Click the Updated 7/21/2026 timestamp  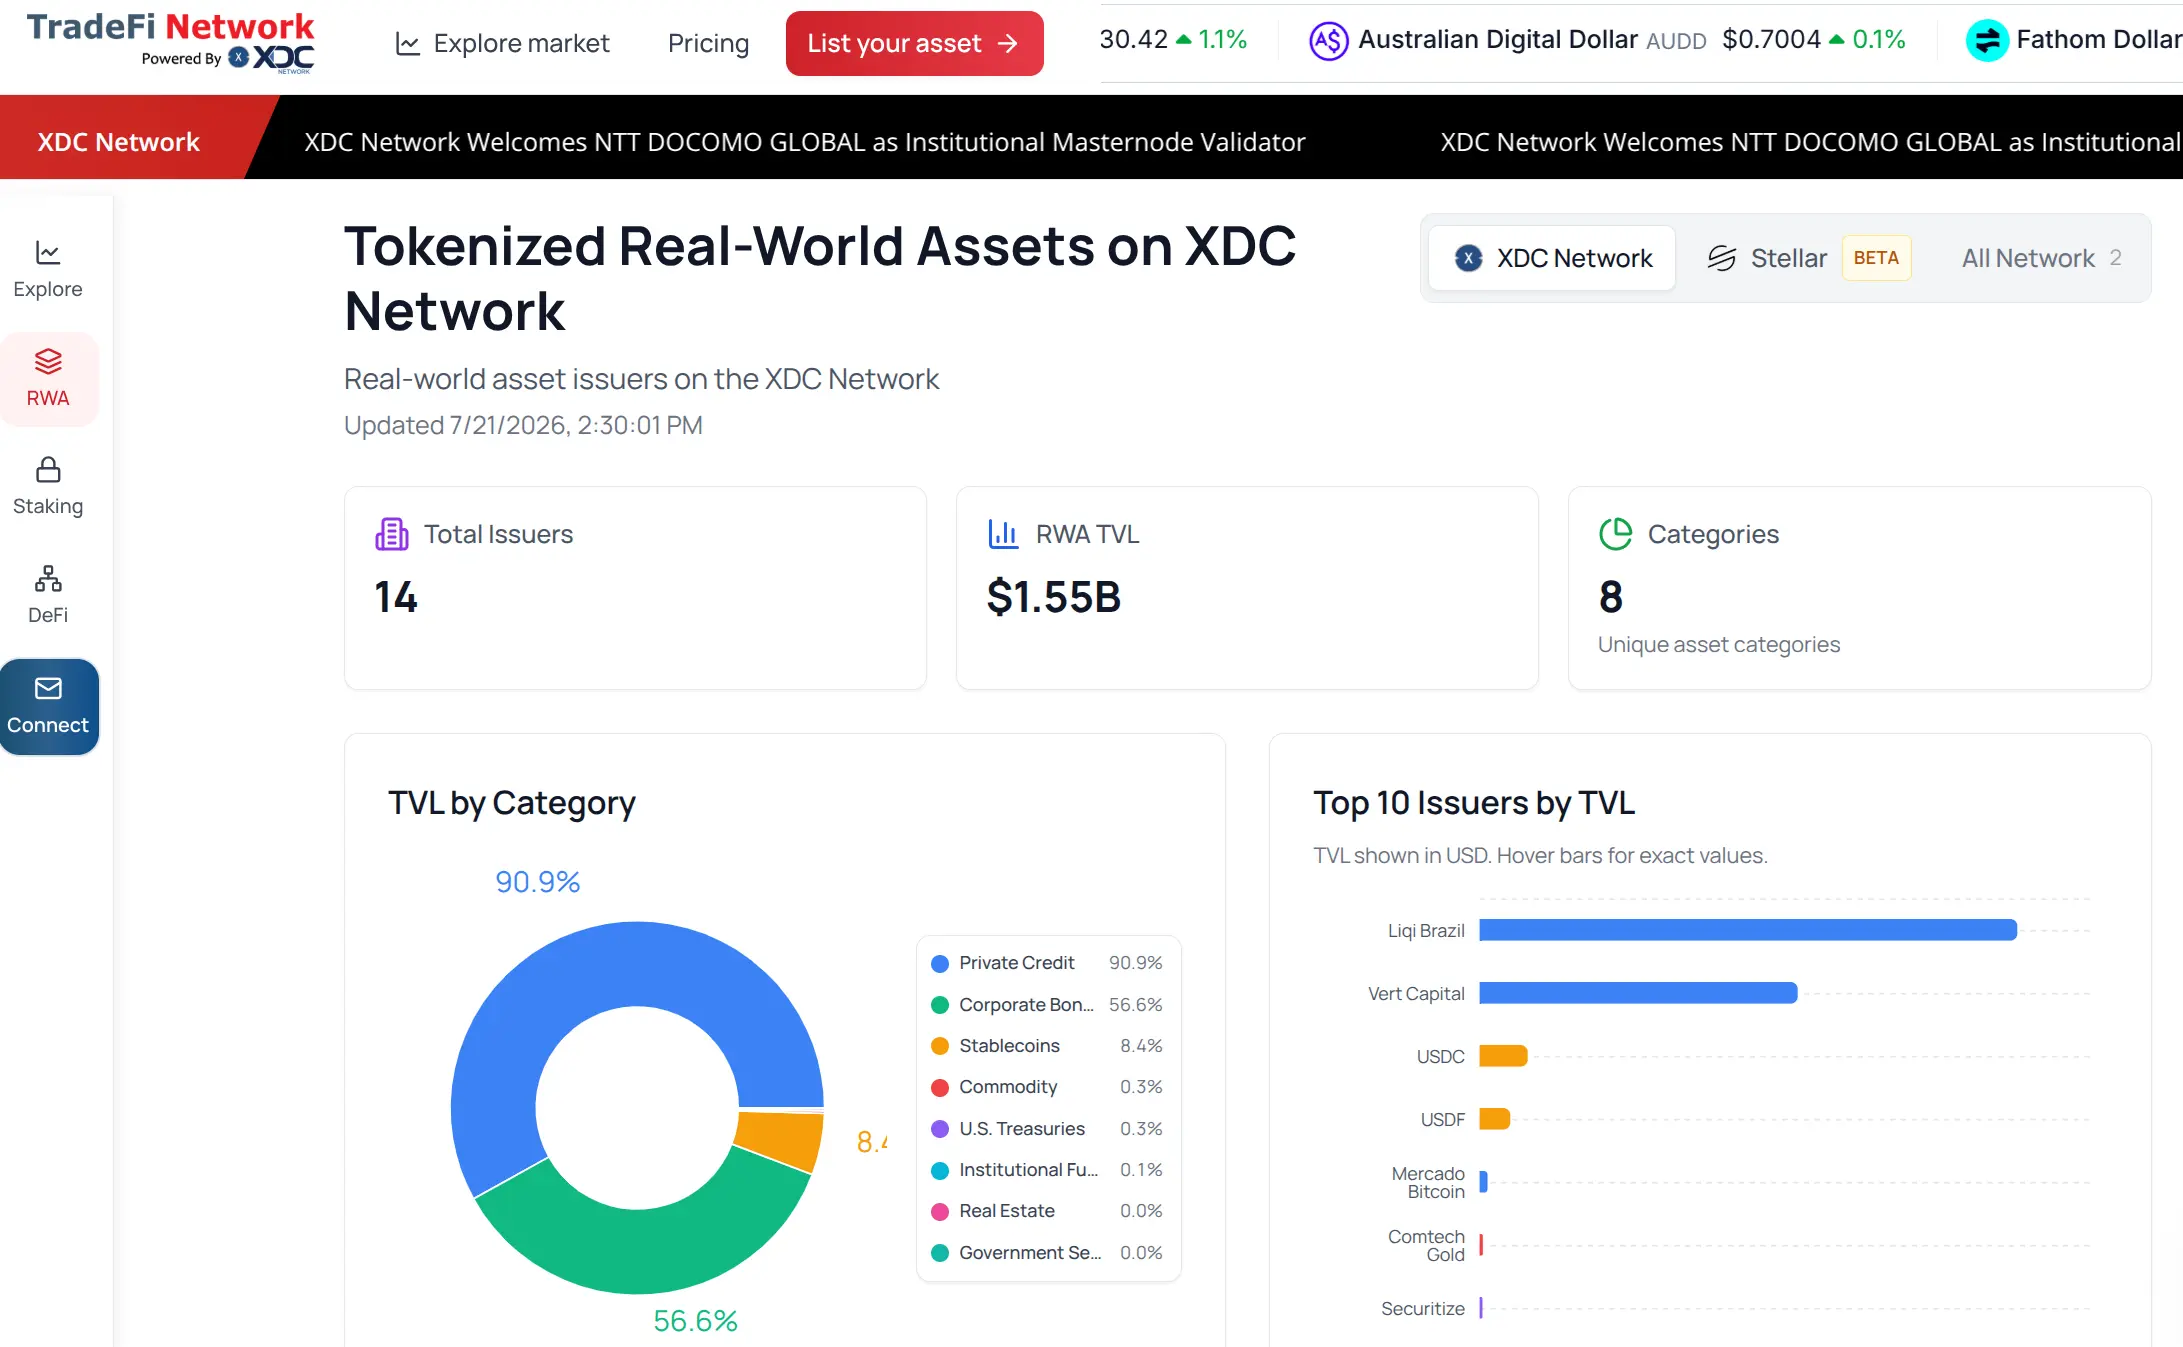523,426
